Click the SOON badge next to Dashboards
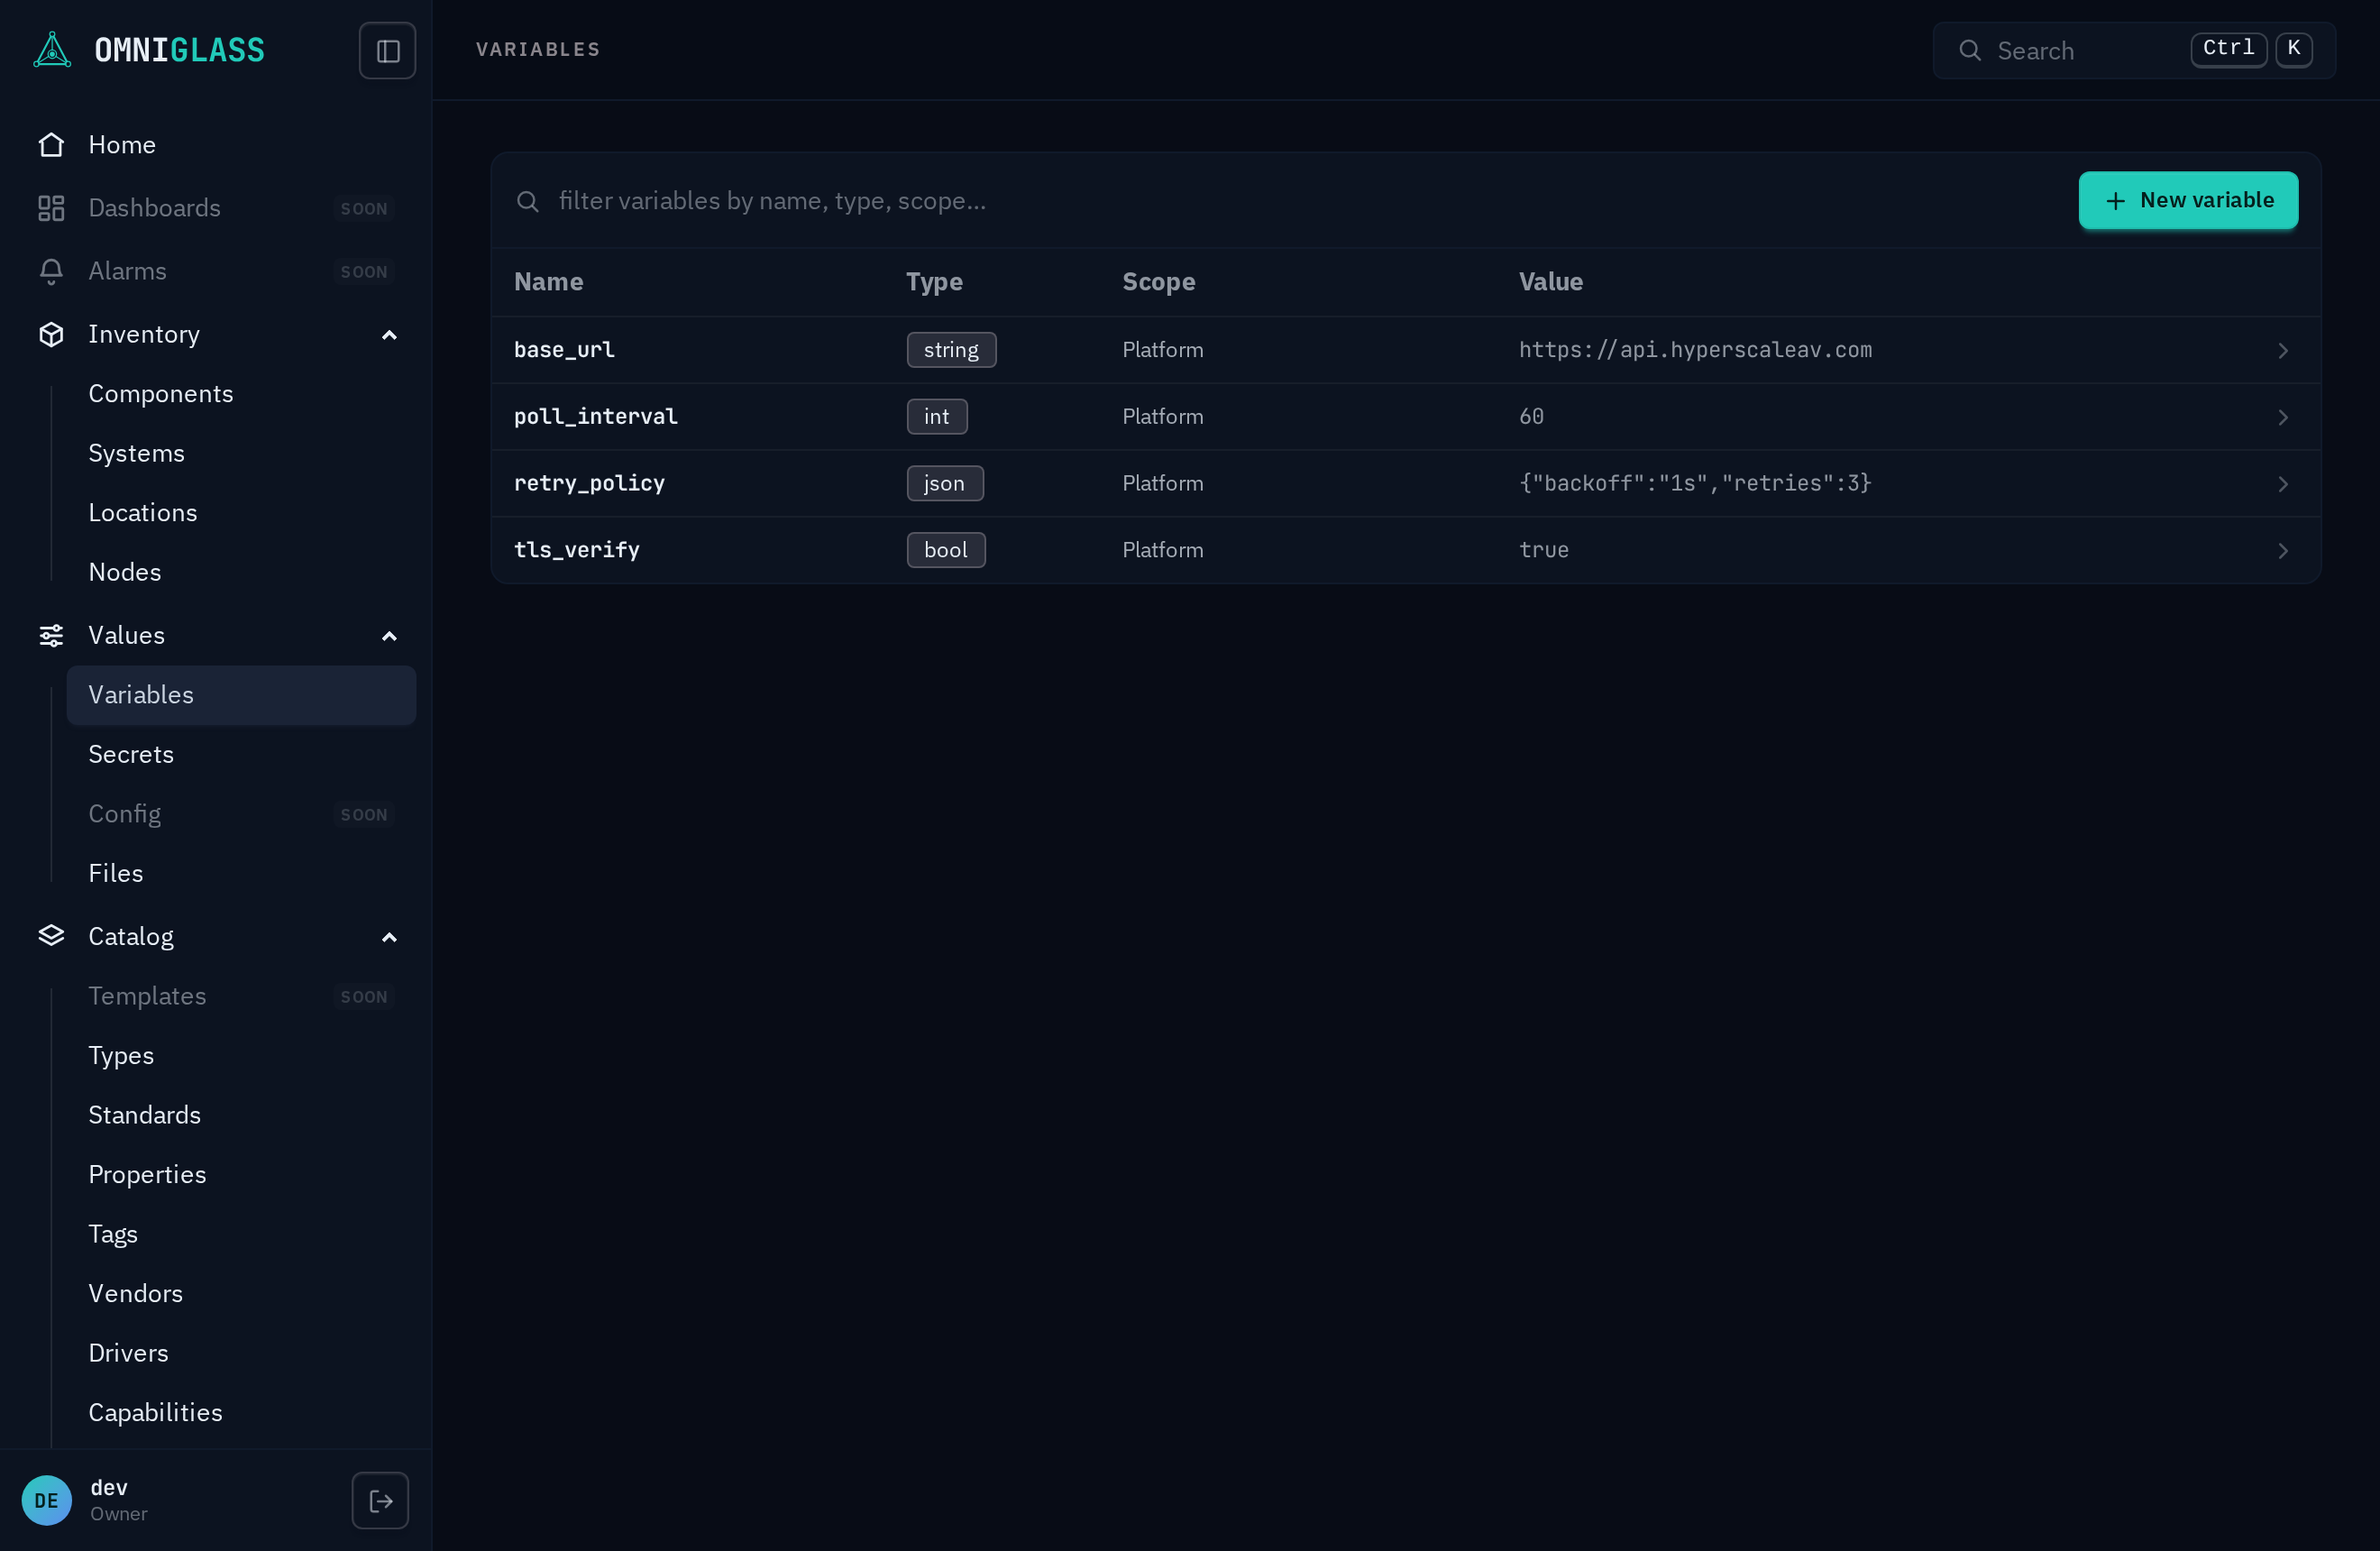The height and width of the screenshot is (1551, 2380). [364, 209]
